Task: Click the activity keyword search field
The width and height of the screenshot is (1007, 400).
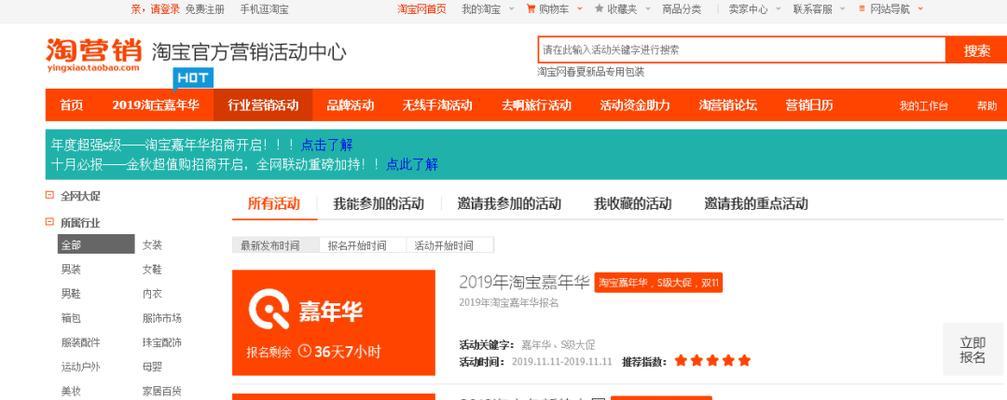Action: [742, 49]
